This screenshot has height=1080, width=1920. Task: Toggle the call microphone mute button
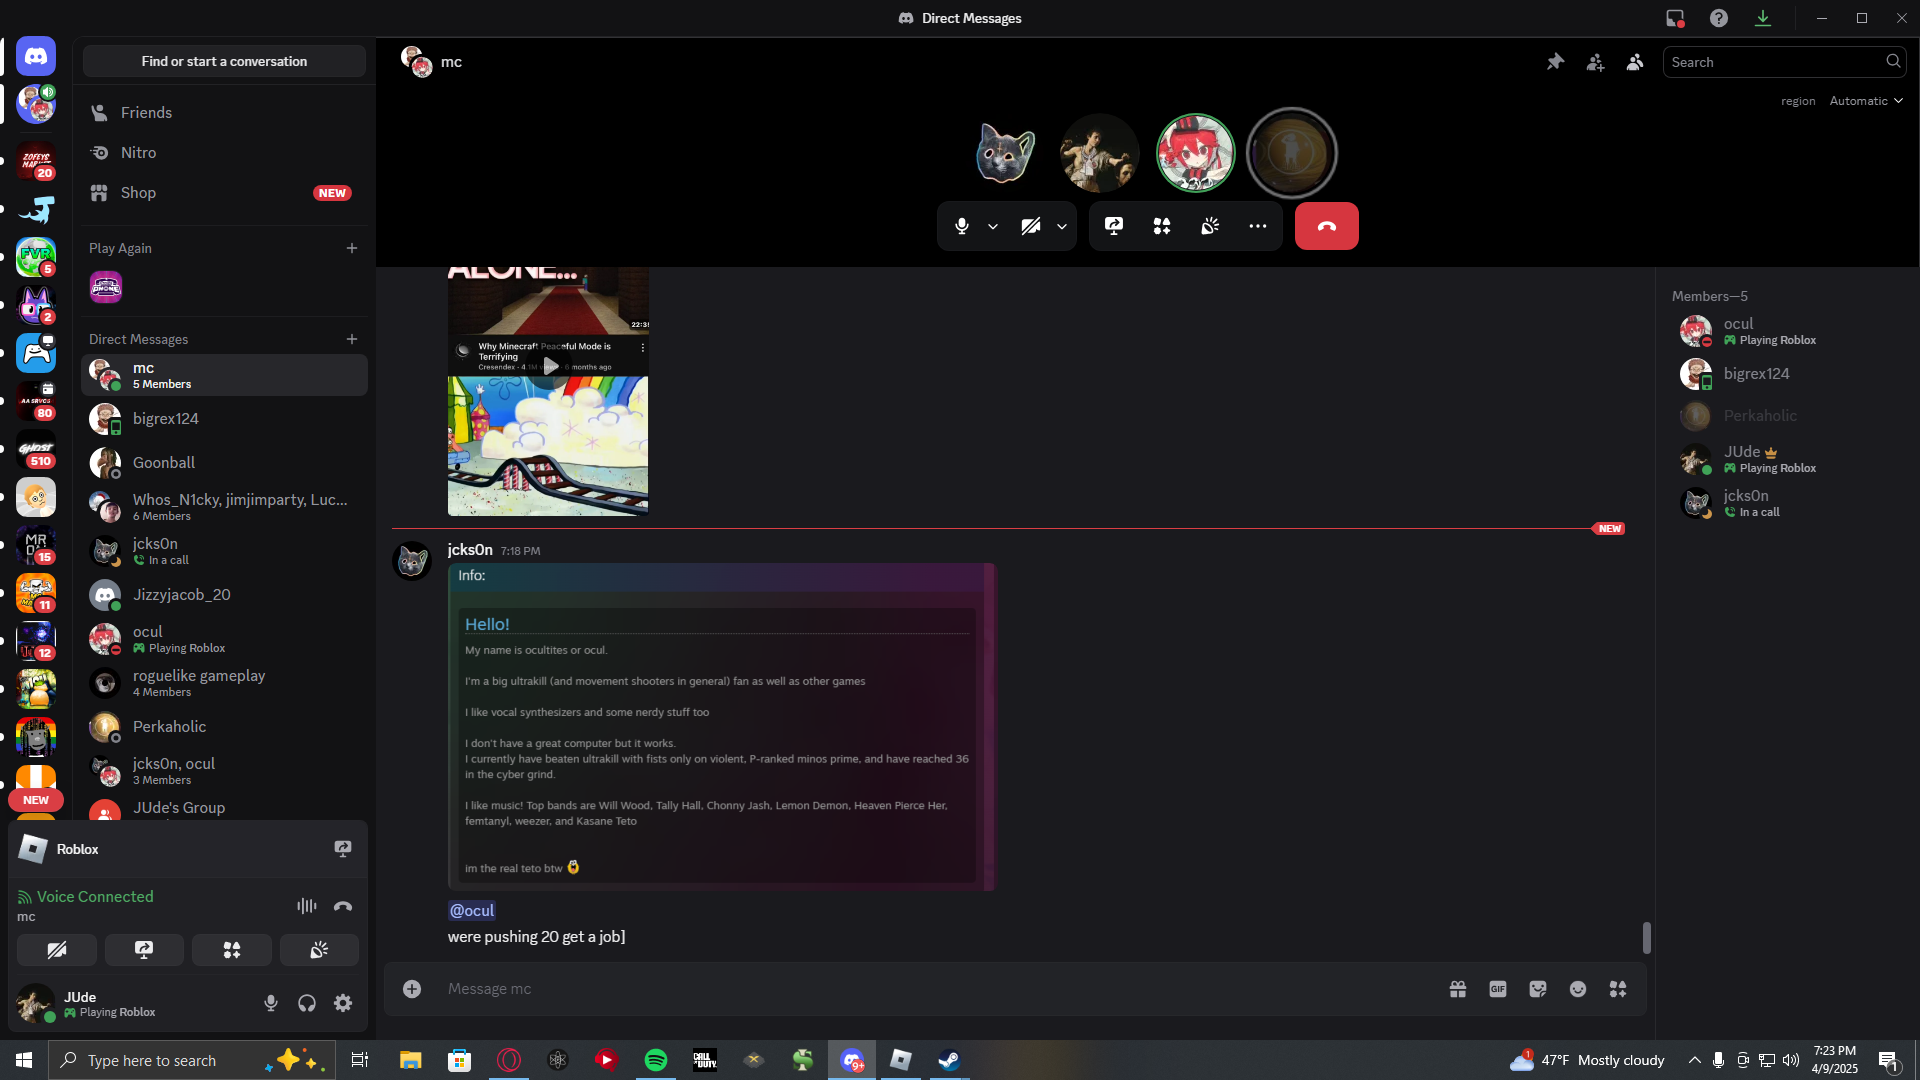(x=962, y=226)
